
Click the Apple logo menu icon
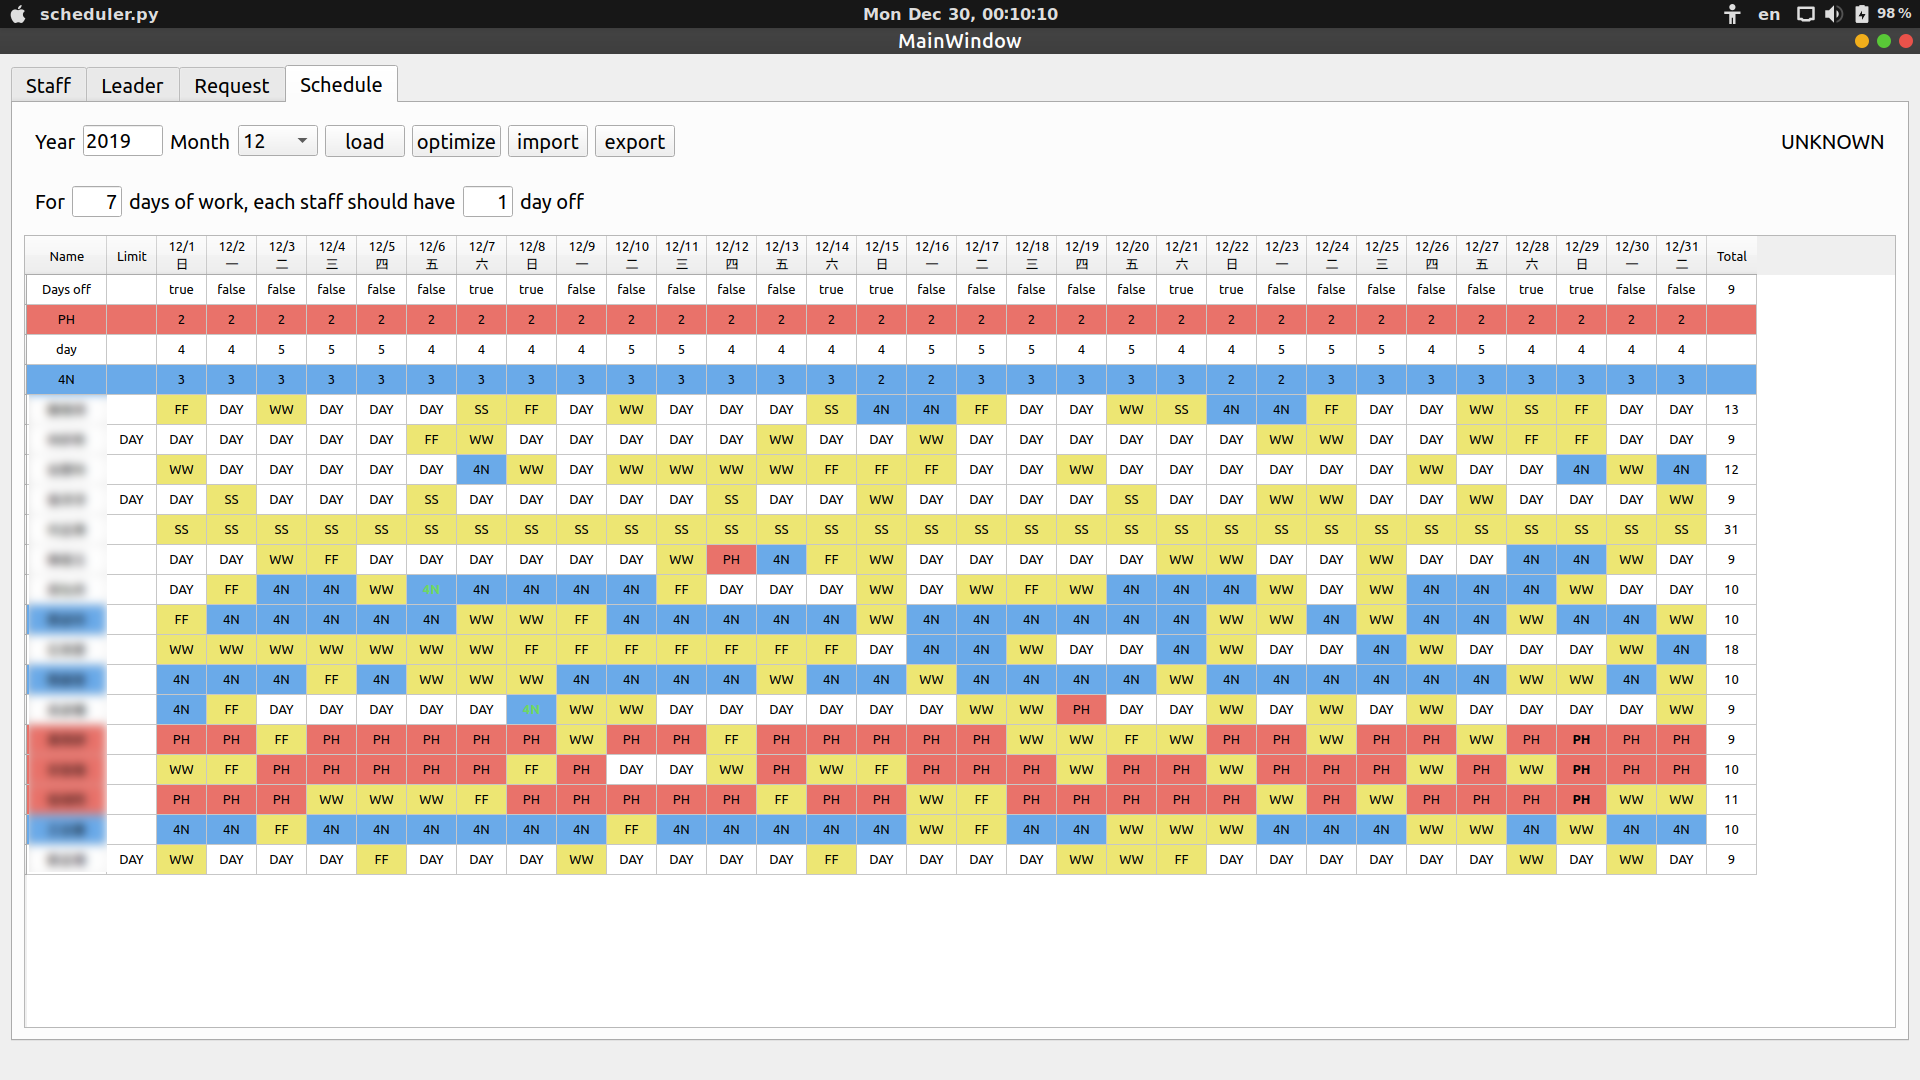[18, 14]
